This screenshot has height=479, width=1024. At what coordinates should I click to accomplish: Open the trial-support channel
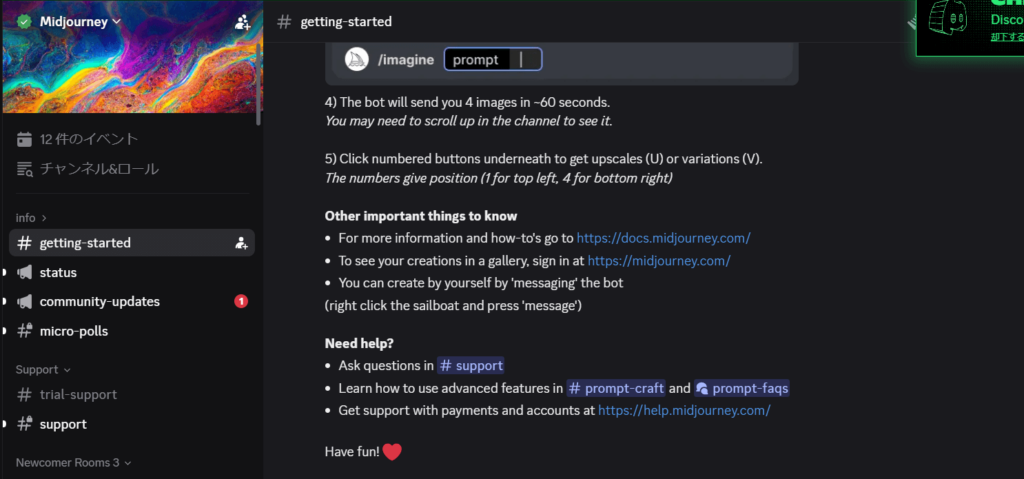pos(78,394)
